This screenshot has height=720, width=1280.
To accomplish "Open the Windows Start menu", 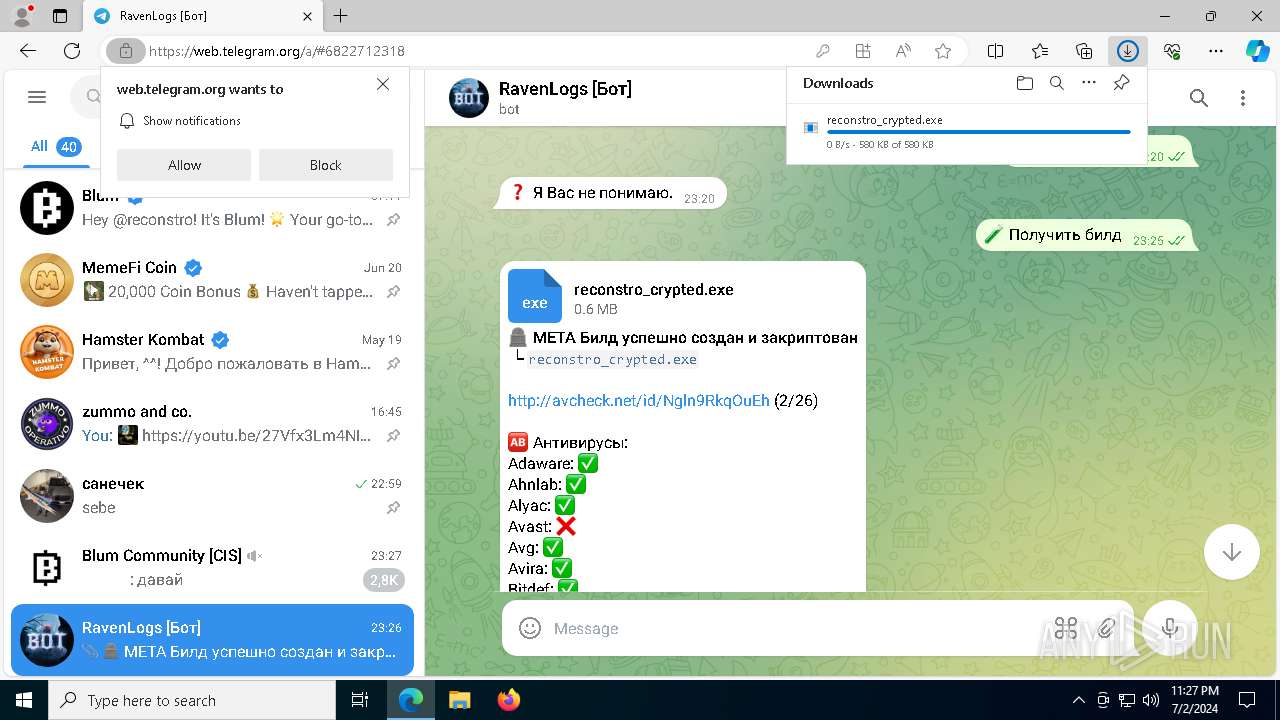I will coord(24,700).
